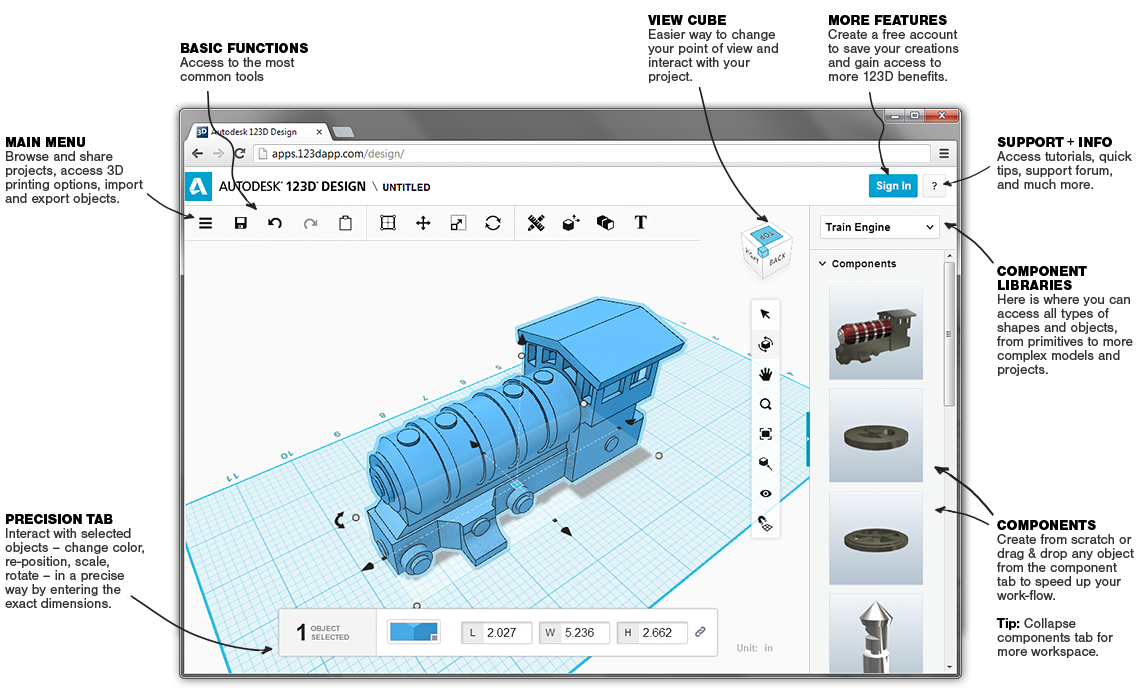Activate the Orbit view tool
Screen dimensions: 1140x690
[766, 344]
